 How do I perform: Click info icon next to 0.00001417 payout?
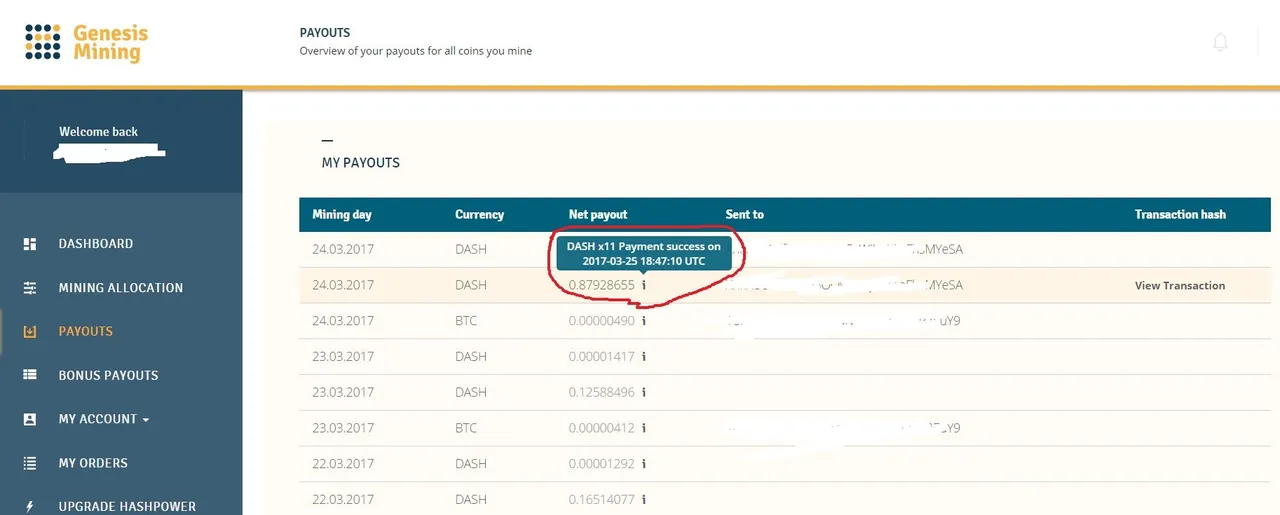point(644,357)
